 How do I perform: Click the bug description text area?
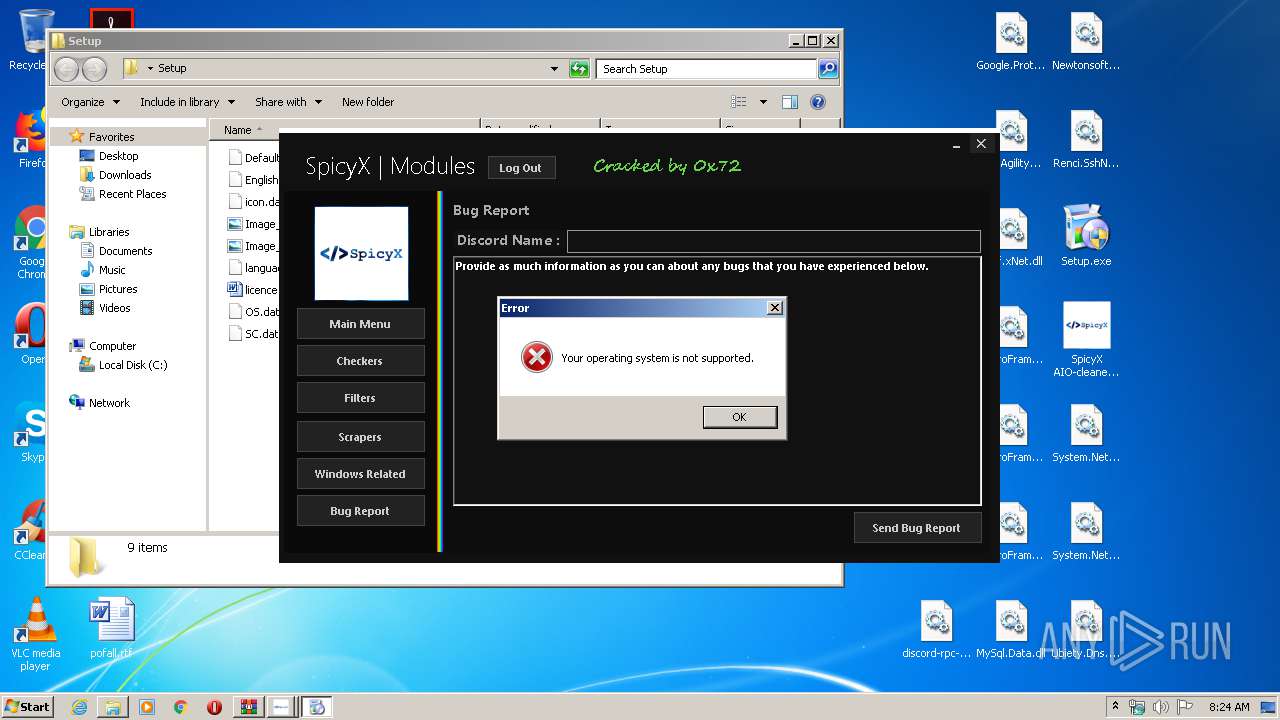717,380
